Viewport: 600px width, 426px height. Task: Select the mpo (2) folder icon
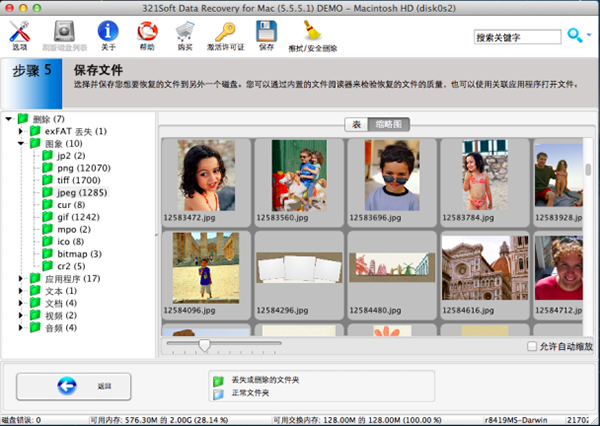pyautogui.click(x=47, y=229)
